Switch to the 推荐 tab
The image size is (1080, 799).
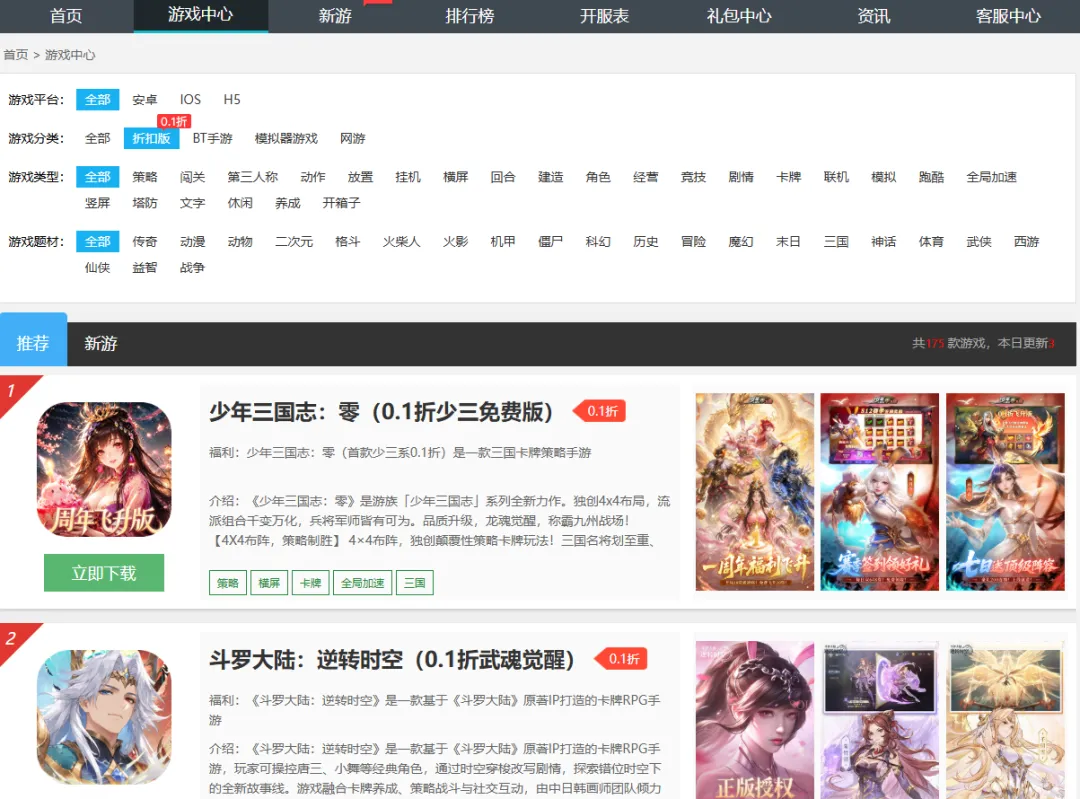[x=33, y=343]
